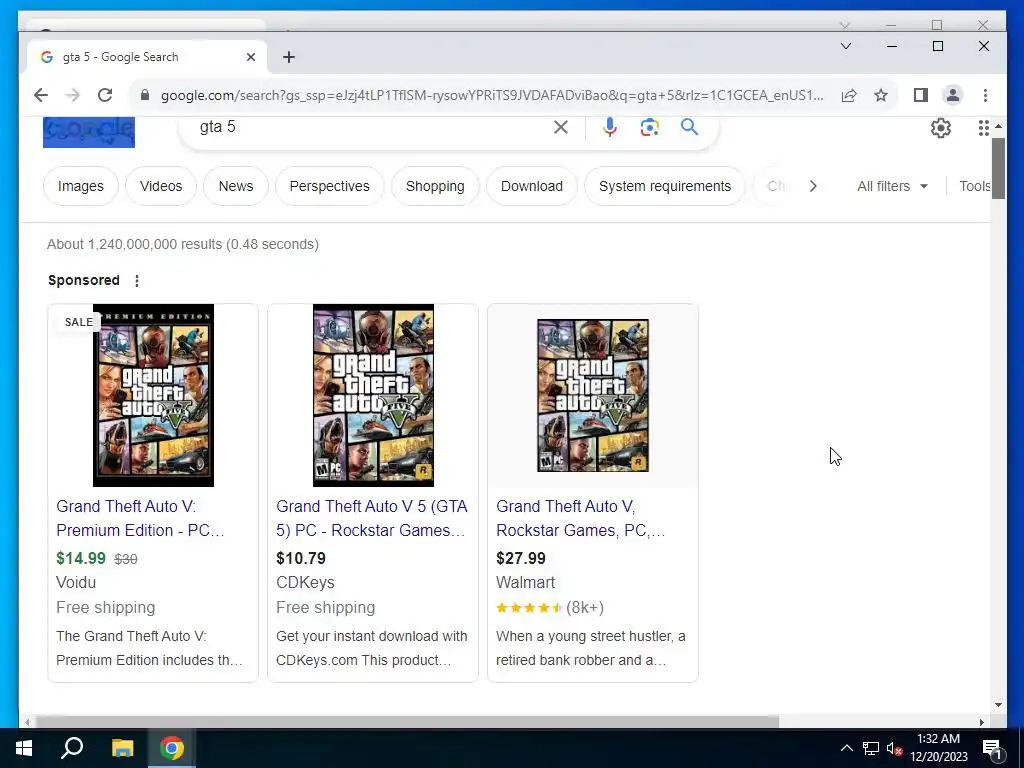Open the taskbar clock and date
Screen dimensions: 1024x768
939,748
